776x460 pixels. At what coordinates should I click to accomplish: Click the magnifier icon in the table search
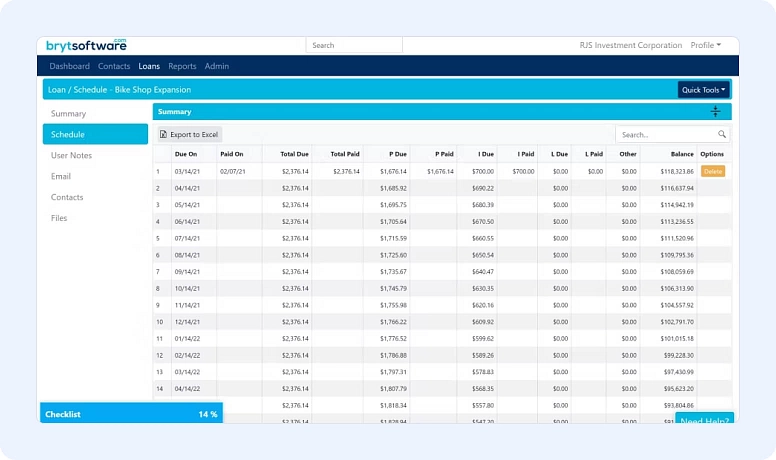pos(722,134)
